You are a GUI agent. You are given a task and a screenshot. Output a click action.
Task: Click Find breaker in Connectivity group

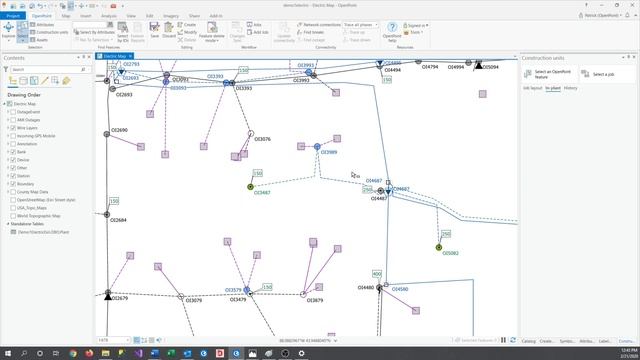[x=311, y=32]
